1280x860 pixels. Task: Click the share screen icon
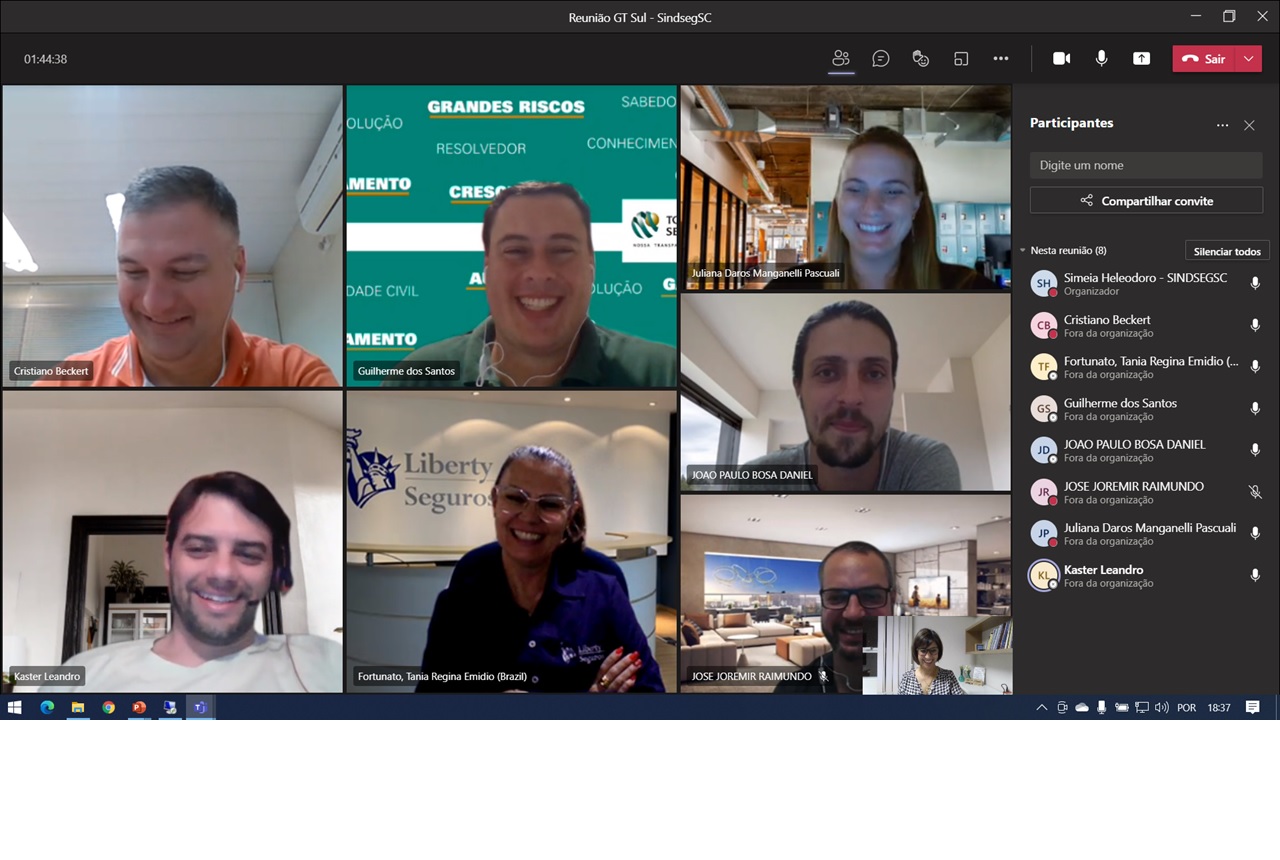1141,59
